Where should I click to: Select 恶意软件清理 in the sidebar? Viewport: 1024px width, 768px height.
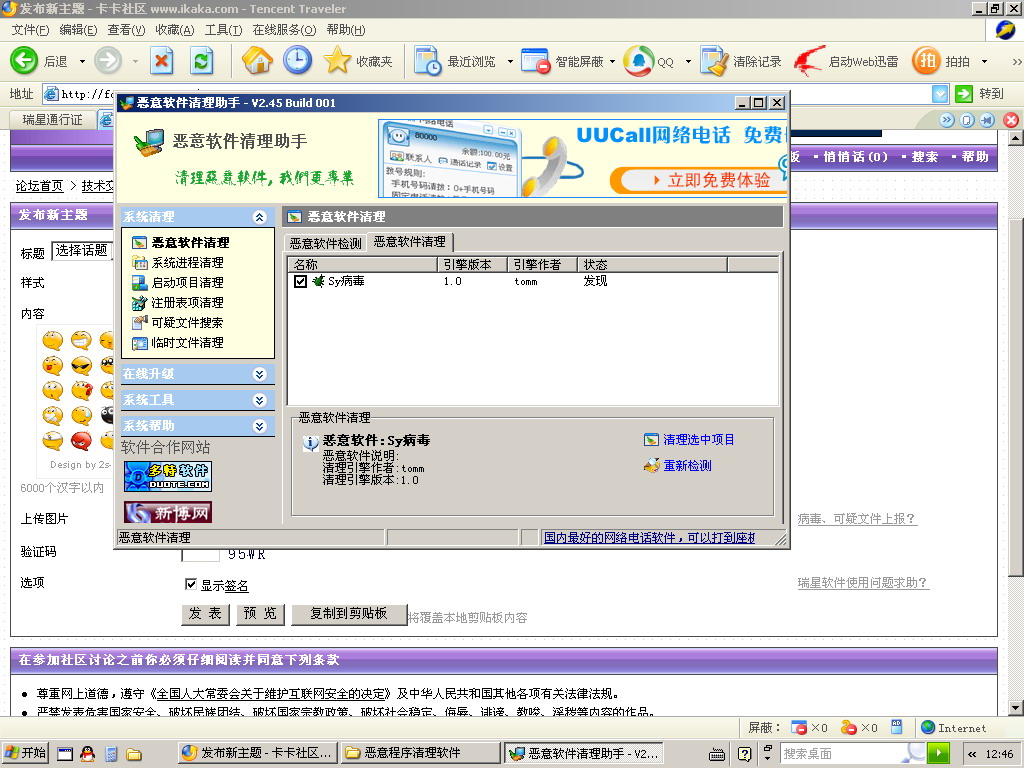click(190, 242)
